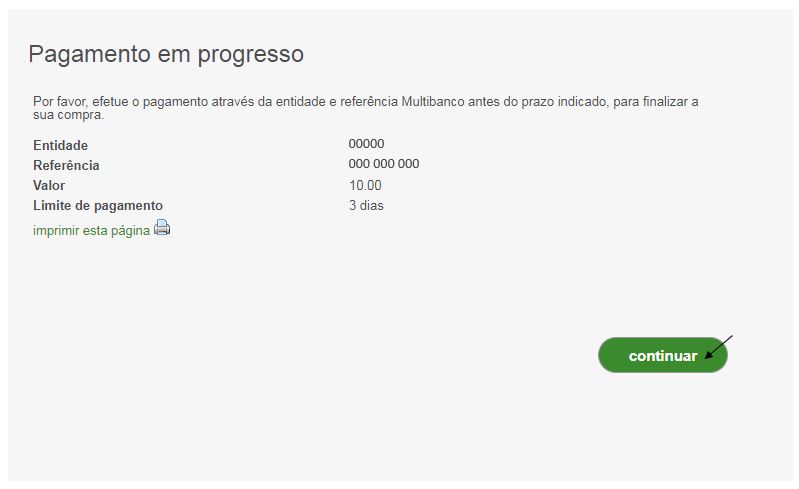
Task: Select the amount value 10.00
Action: tap(365, 185)
